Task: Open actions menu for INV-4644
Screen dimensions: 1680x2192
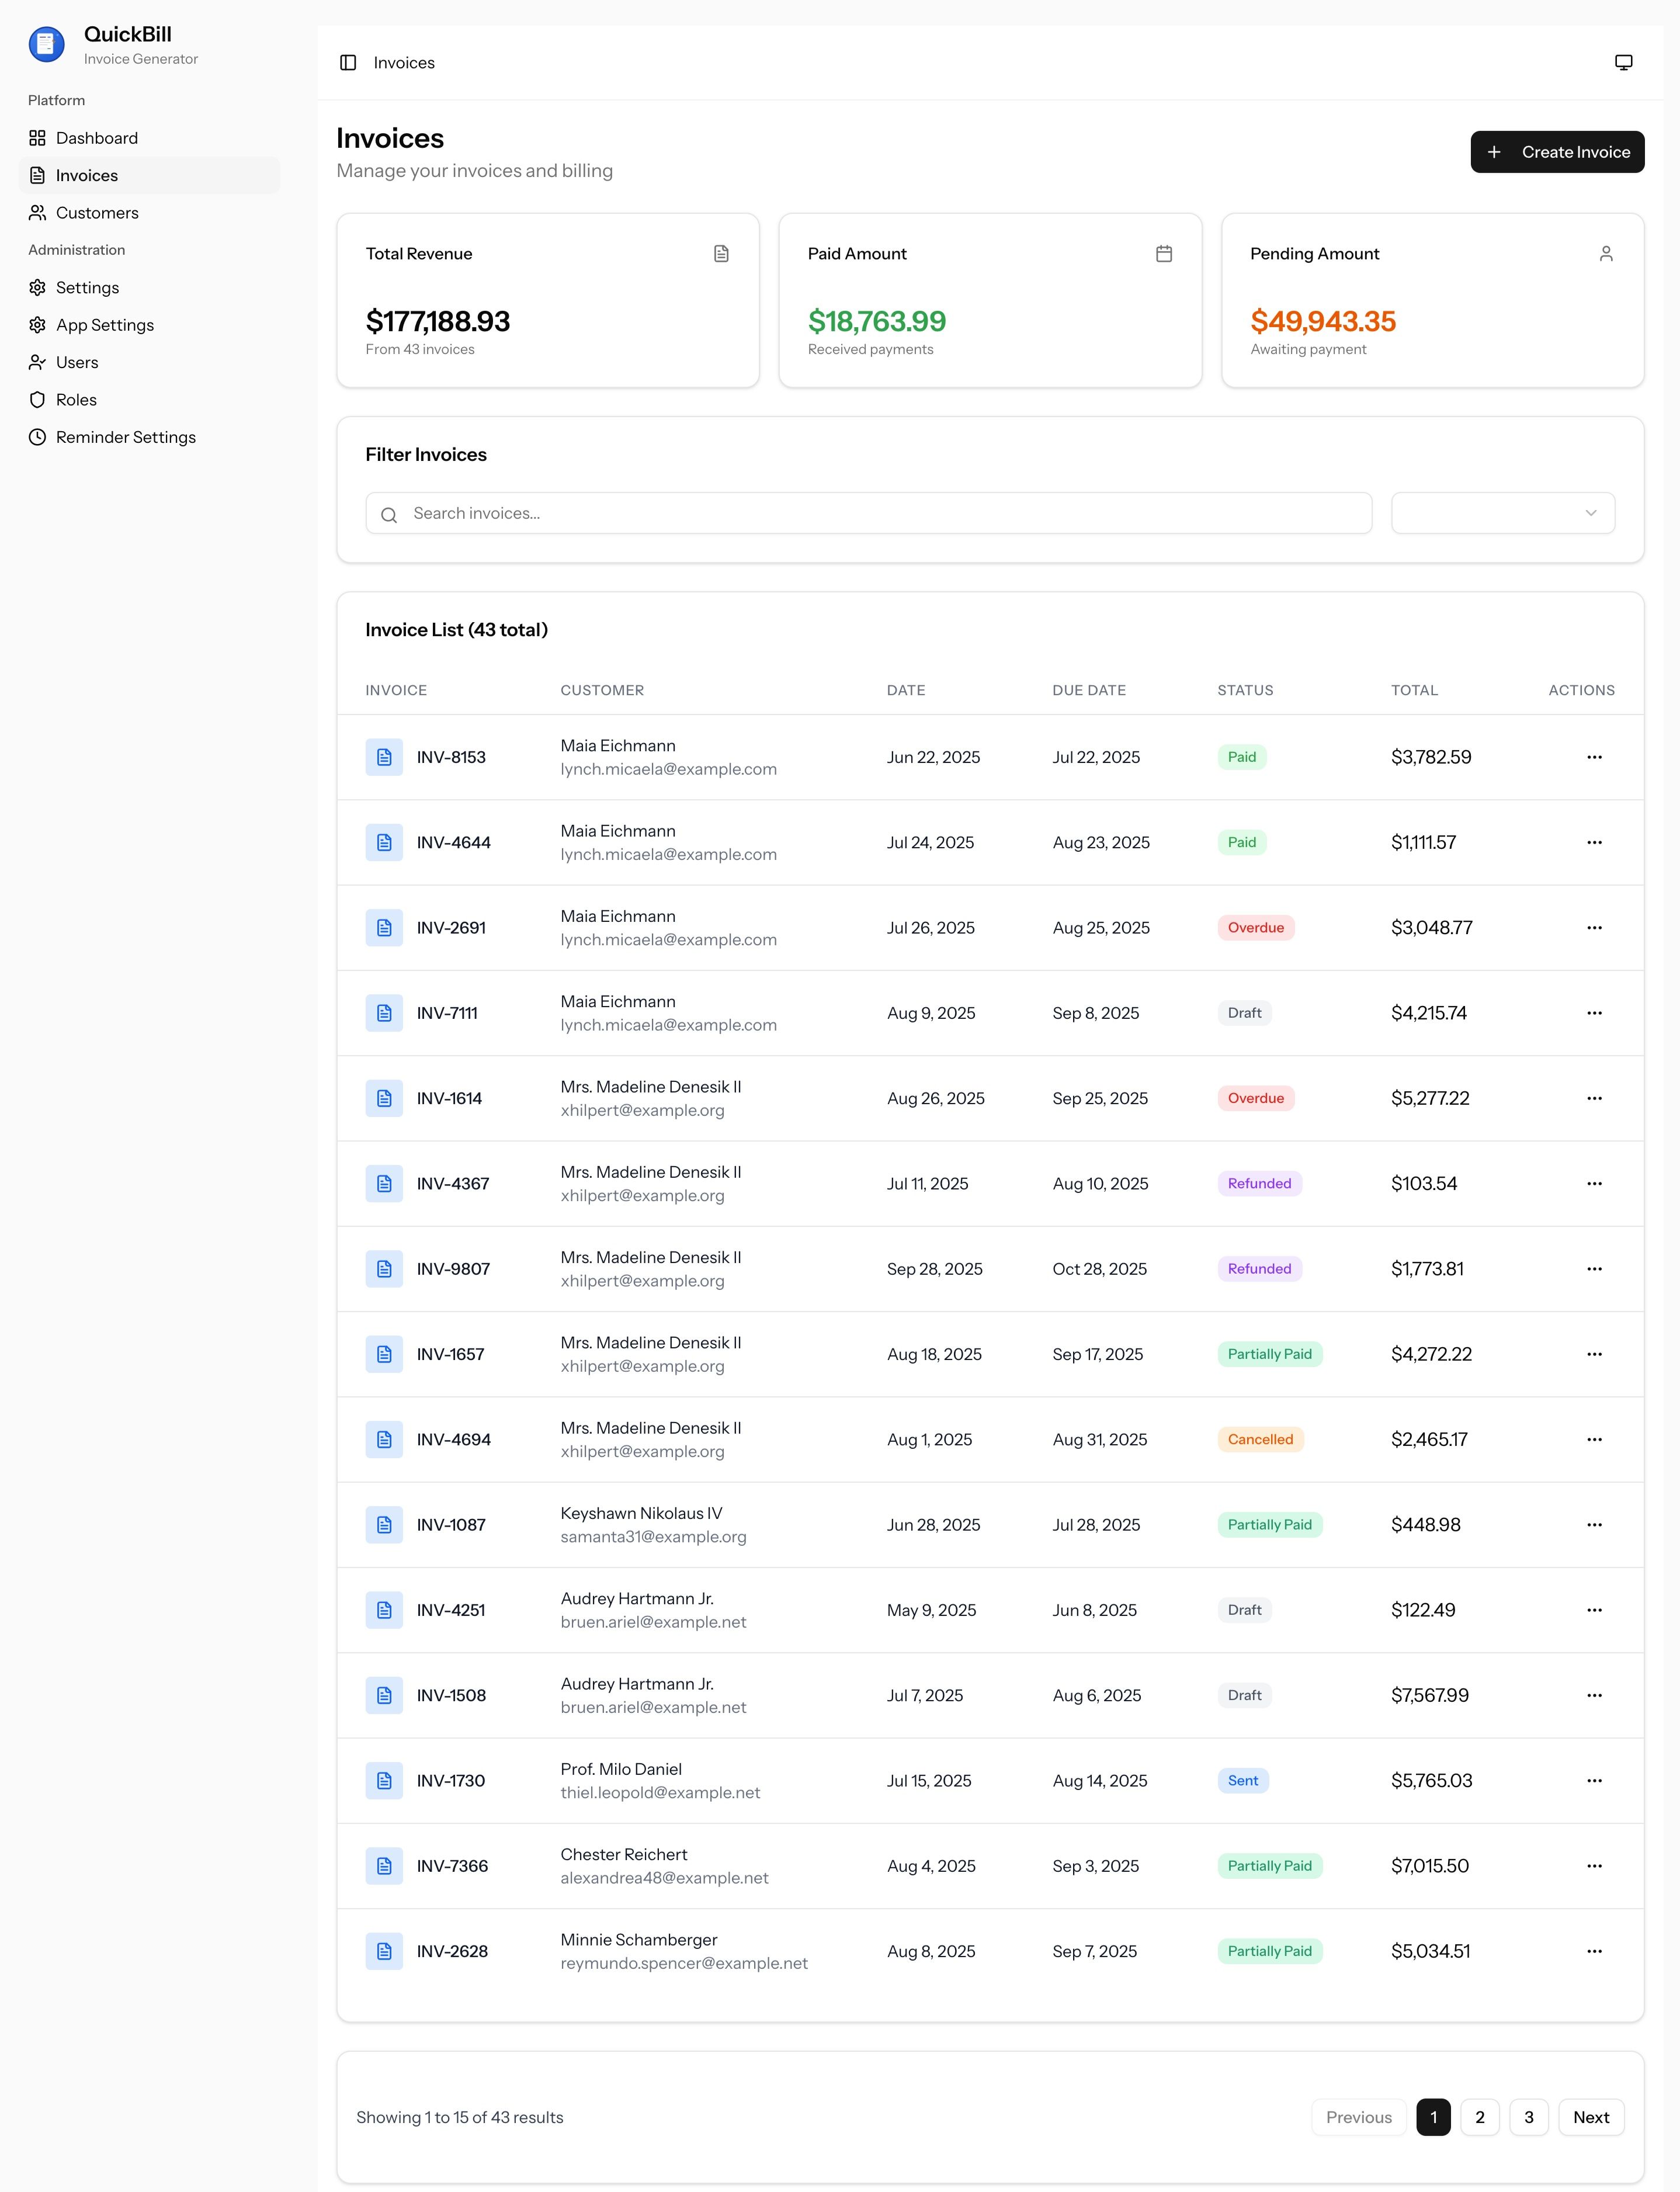Action: [x=1594, y=842]
